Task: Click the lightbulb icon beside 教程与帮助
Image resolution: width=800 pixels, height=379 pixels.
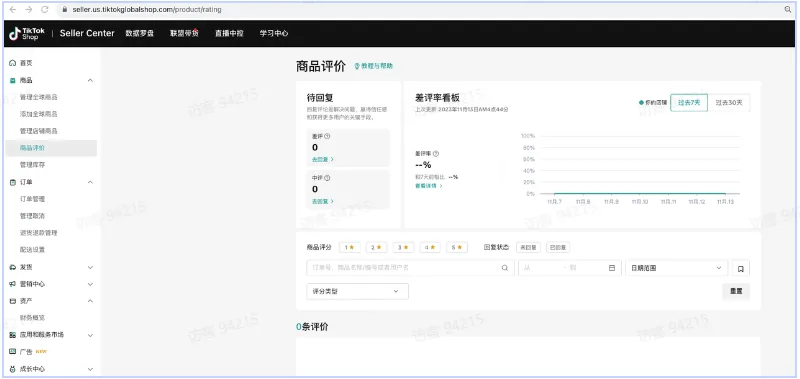Action: [x=357, y=66]
